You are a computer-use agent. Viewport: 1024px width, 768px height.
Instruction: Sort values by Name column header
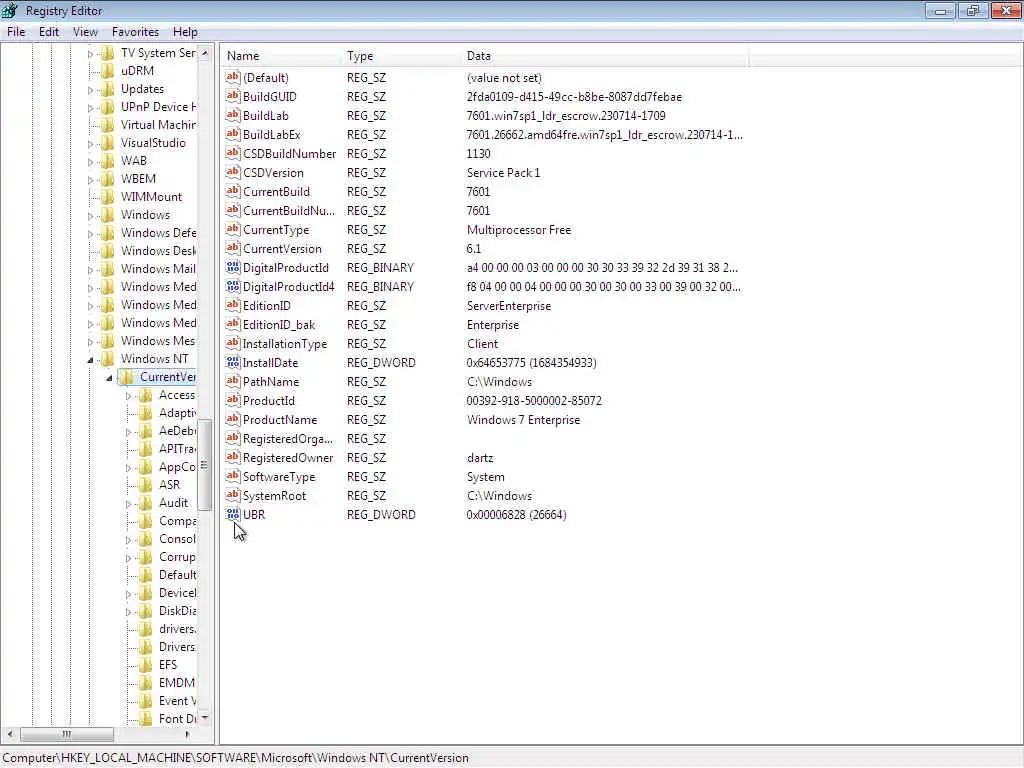click(281, 56)
